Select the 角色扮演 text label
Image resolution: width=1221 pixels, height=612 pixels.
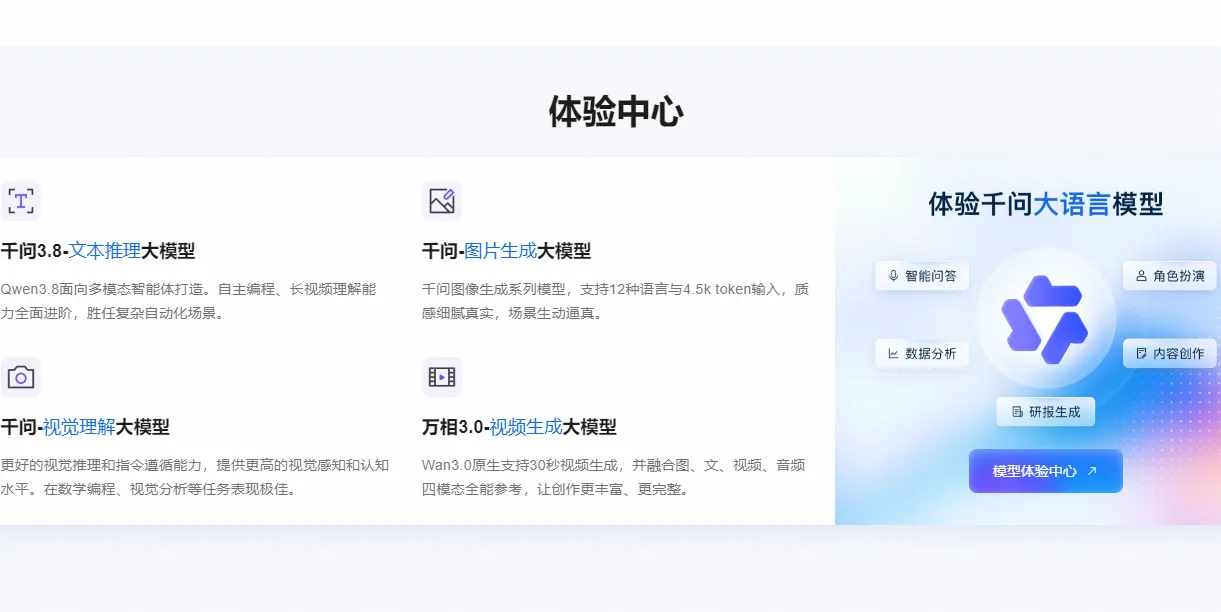click(1179, 276)
